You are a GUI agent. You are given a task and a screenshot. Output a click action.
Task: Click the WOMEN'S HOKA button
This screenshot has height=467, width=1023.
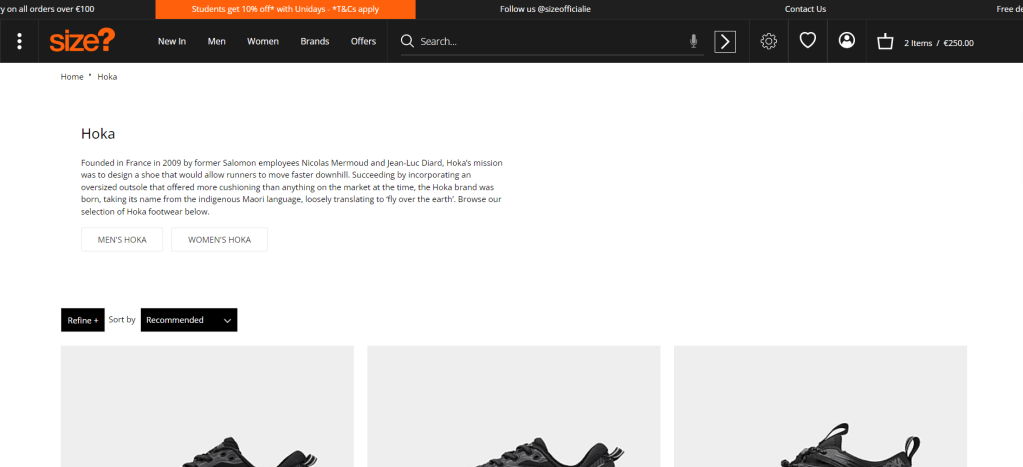219,240
